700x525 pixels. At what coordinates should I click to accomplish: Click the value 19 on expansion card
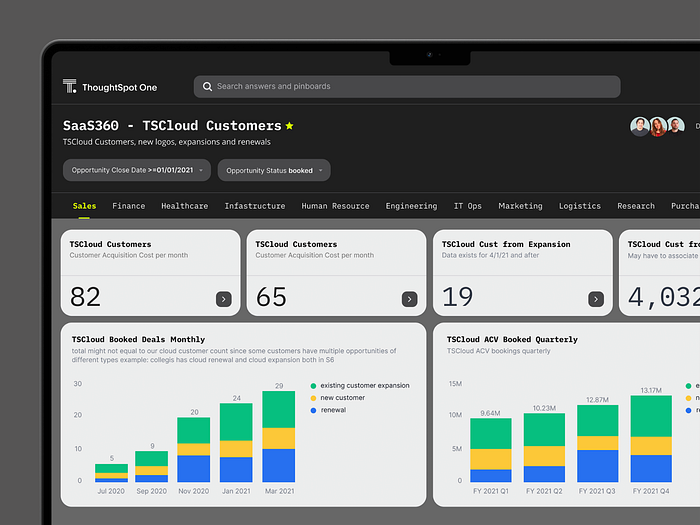457,297
